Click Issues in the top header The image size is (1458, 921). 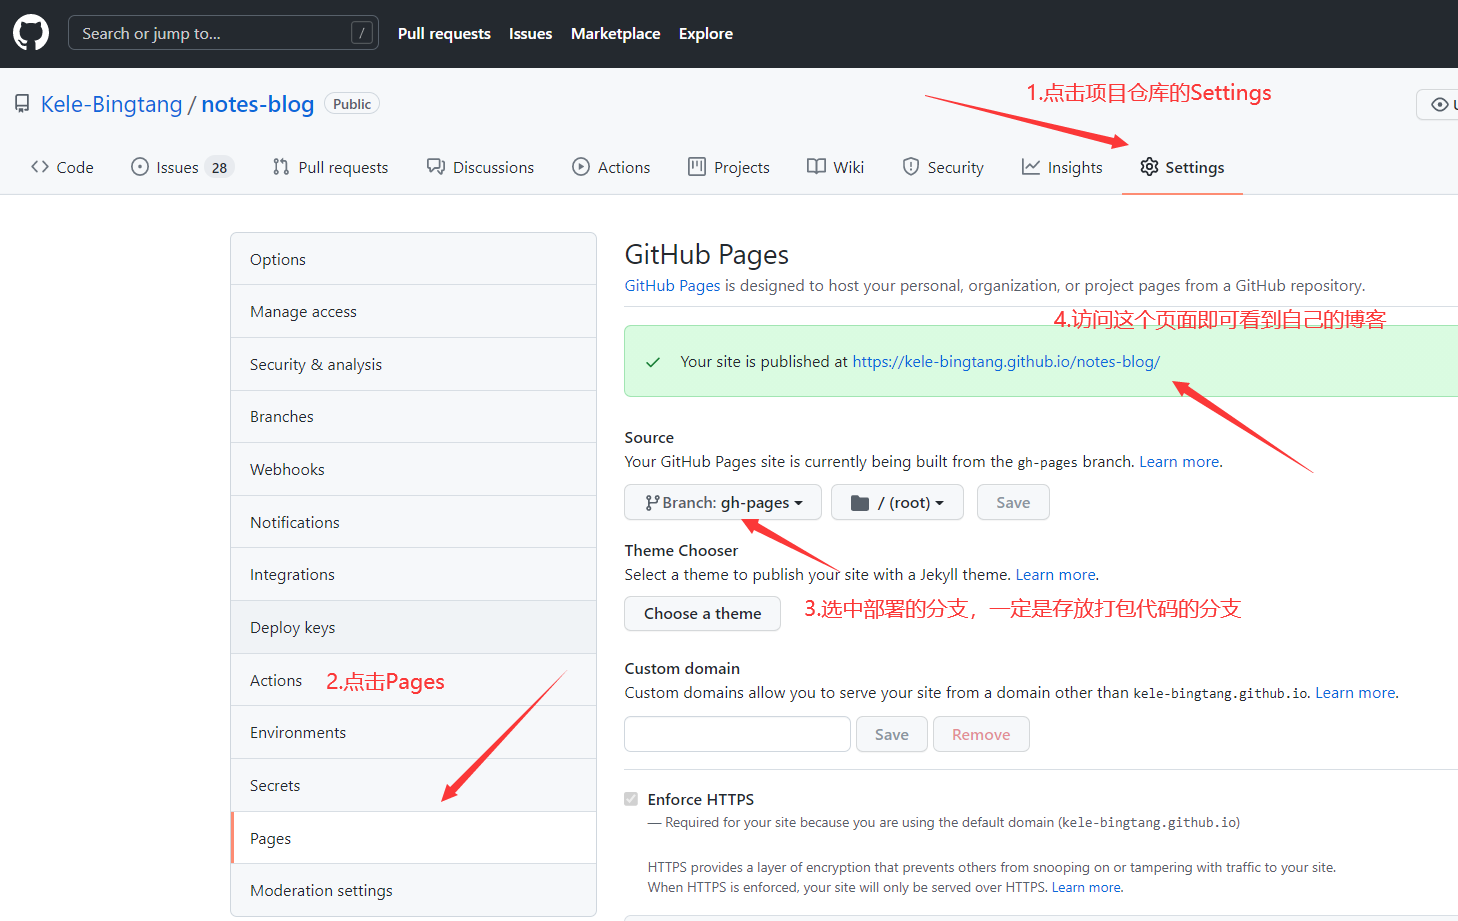pyautogui.click(x=530, y=33)
